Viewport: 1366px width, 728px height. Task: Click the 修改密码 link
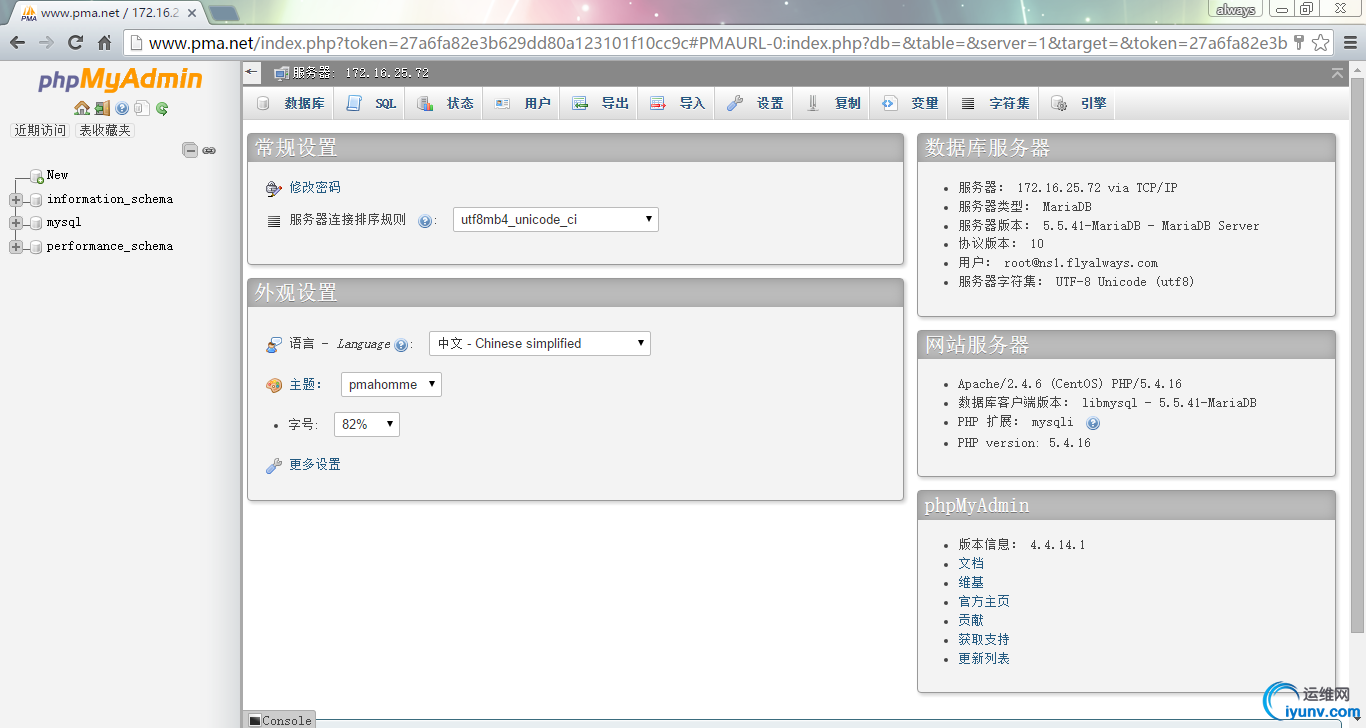tap(315, 187)
